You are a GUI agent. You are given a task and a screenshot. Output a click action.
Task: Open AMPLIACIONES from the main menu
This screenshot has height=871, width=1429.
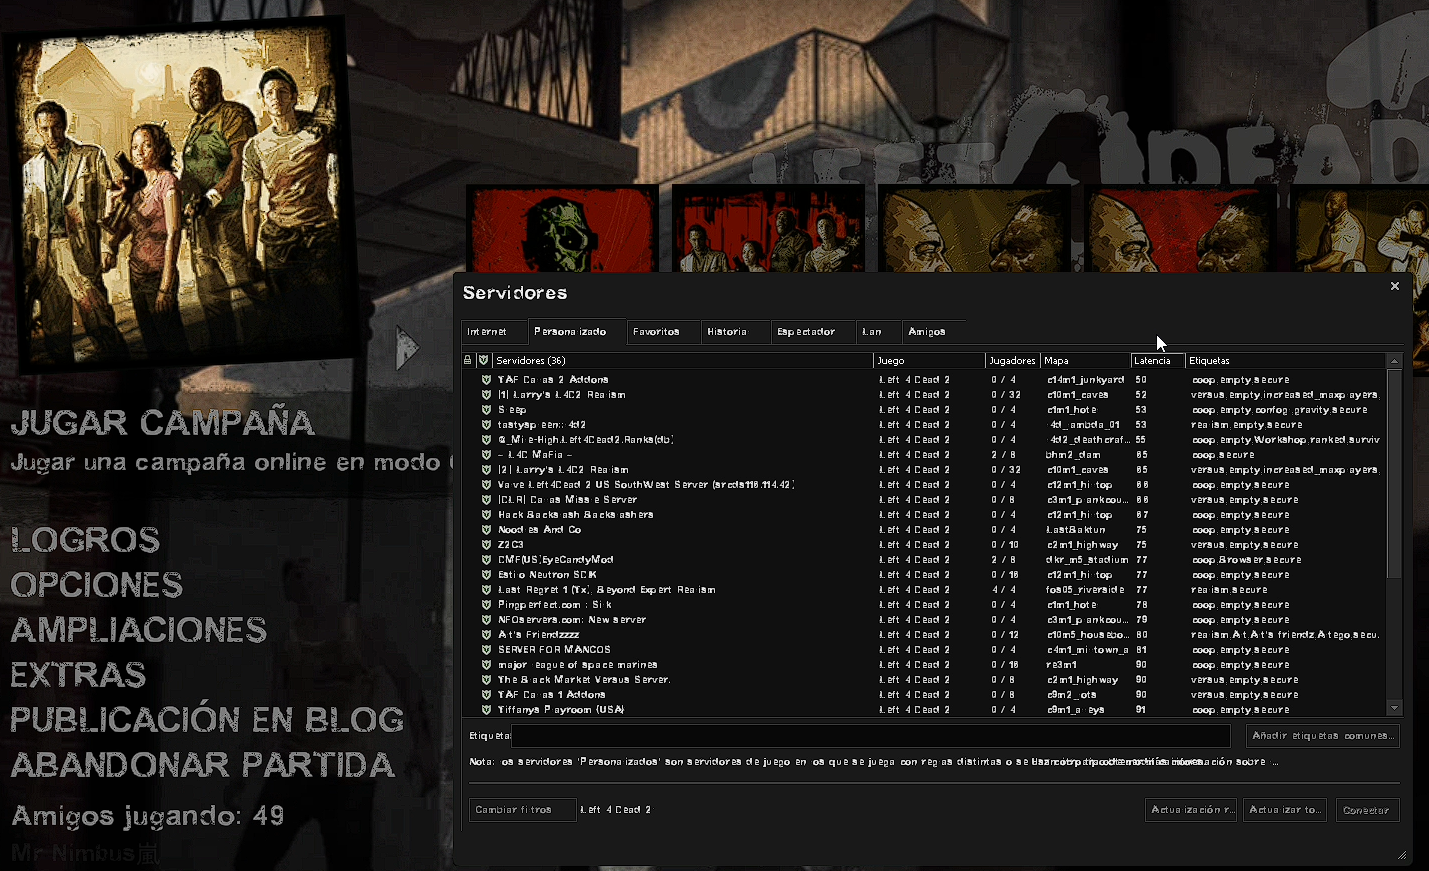point(139,630)
